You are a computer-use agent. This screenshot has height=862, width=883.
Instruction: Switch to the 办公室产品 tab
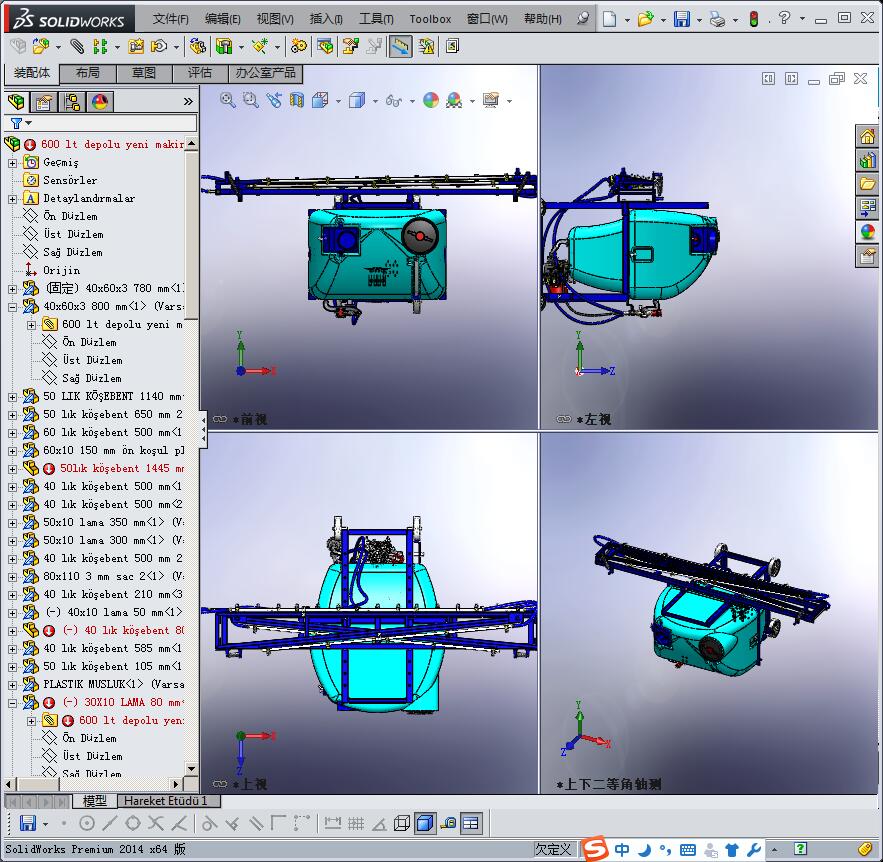pos(265,73)
